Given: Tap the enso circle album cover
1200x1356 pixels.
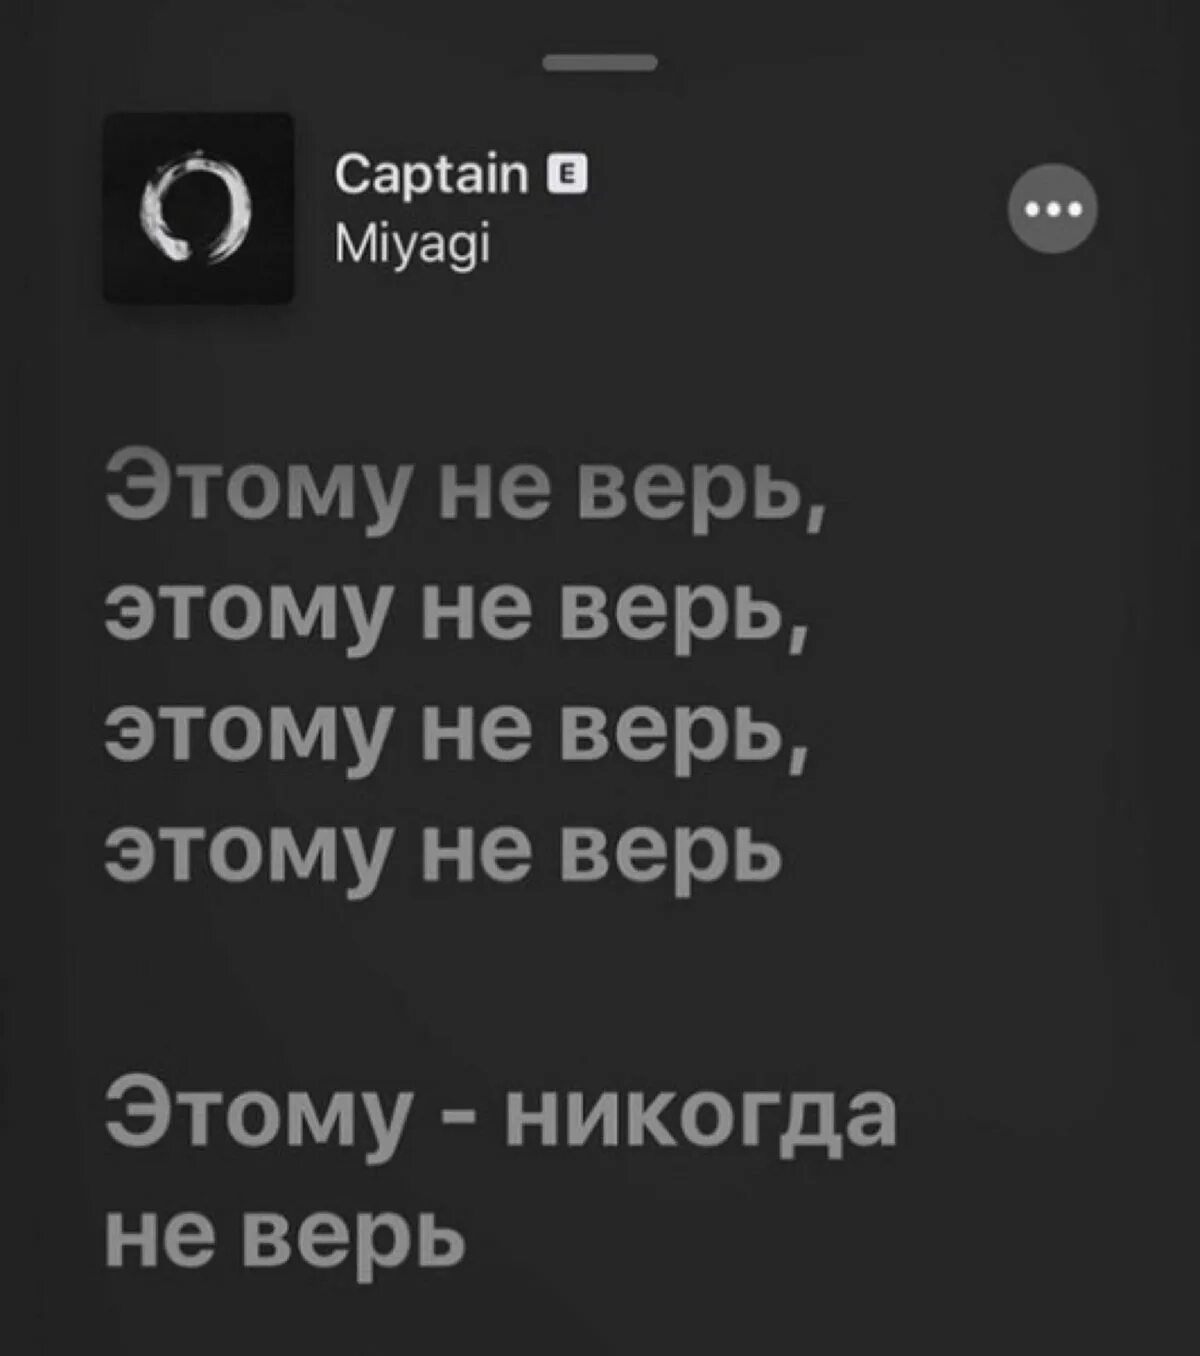Looking at the screenshot, I should coord(199,208).
